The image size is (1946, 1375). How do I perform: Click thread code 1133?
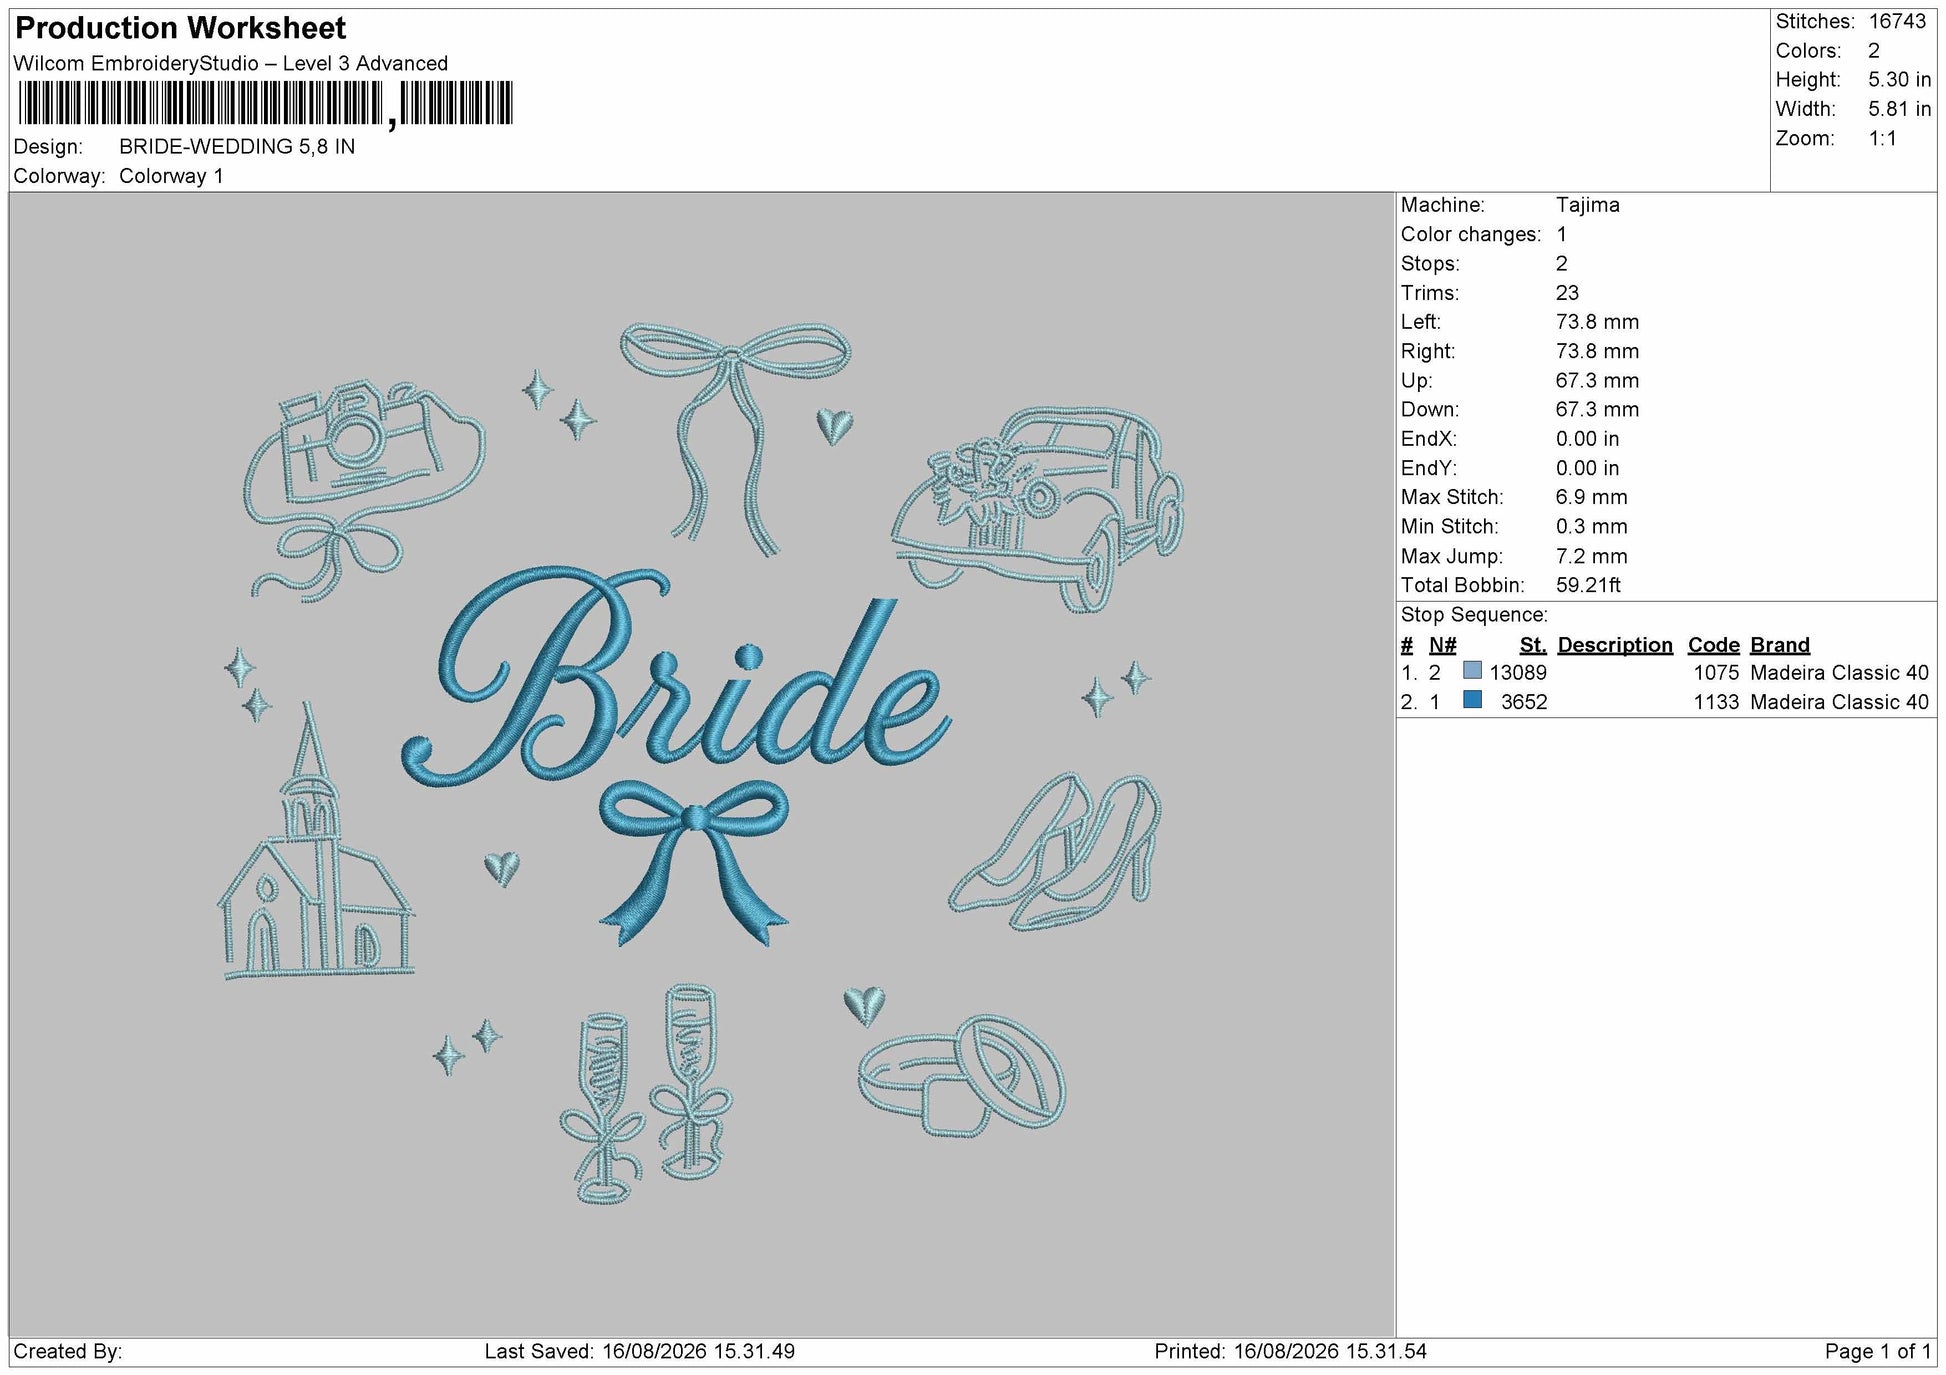coord(1716,702)
